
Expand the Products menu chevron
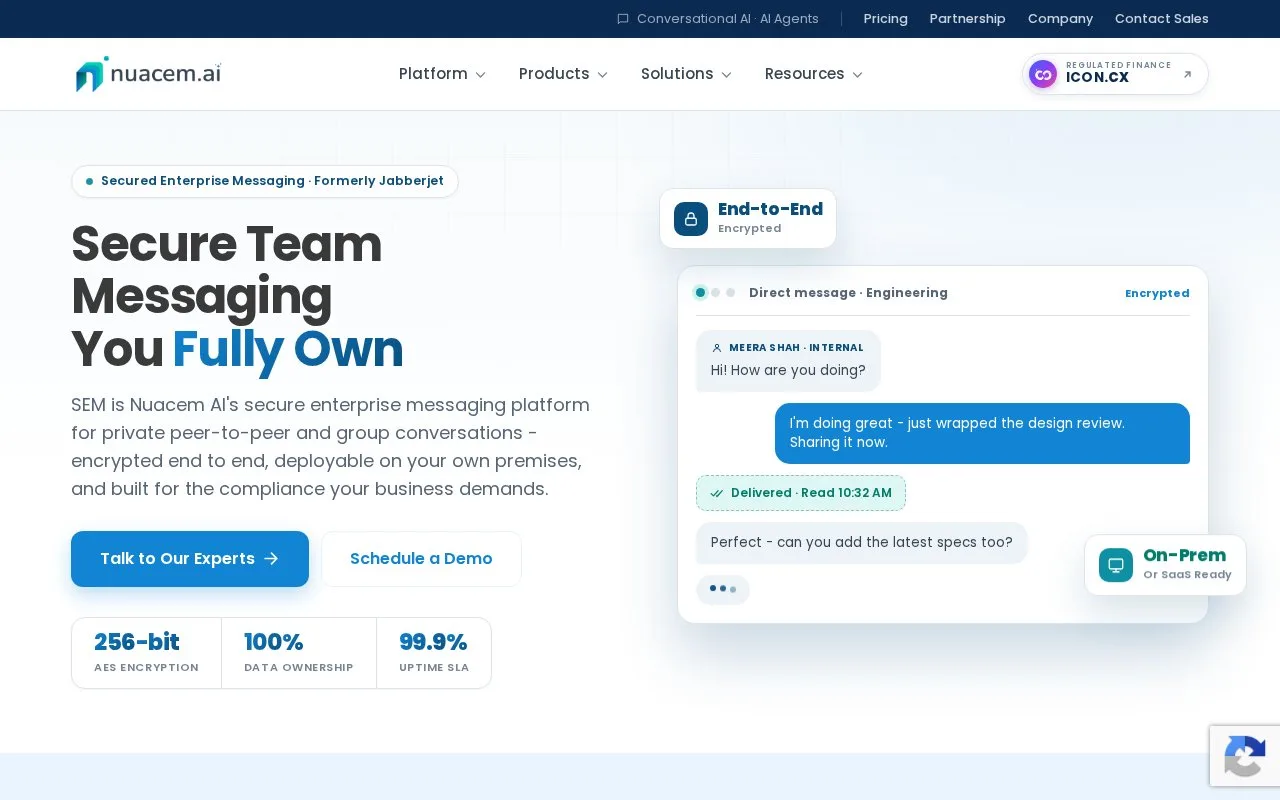(602, 75)
